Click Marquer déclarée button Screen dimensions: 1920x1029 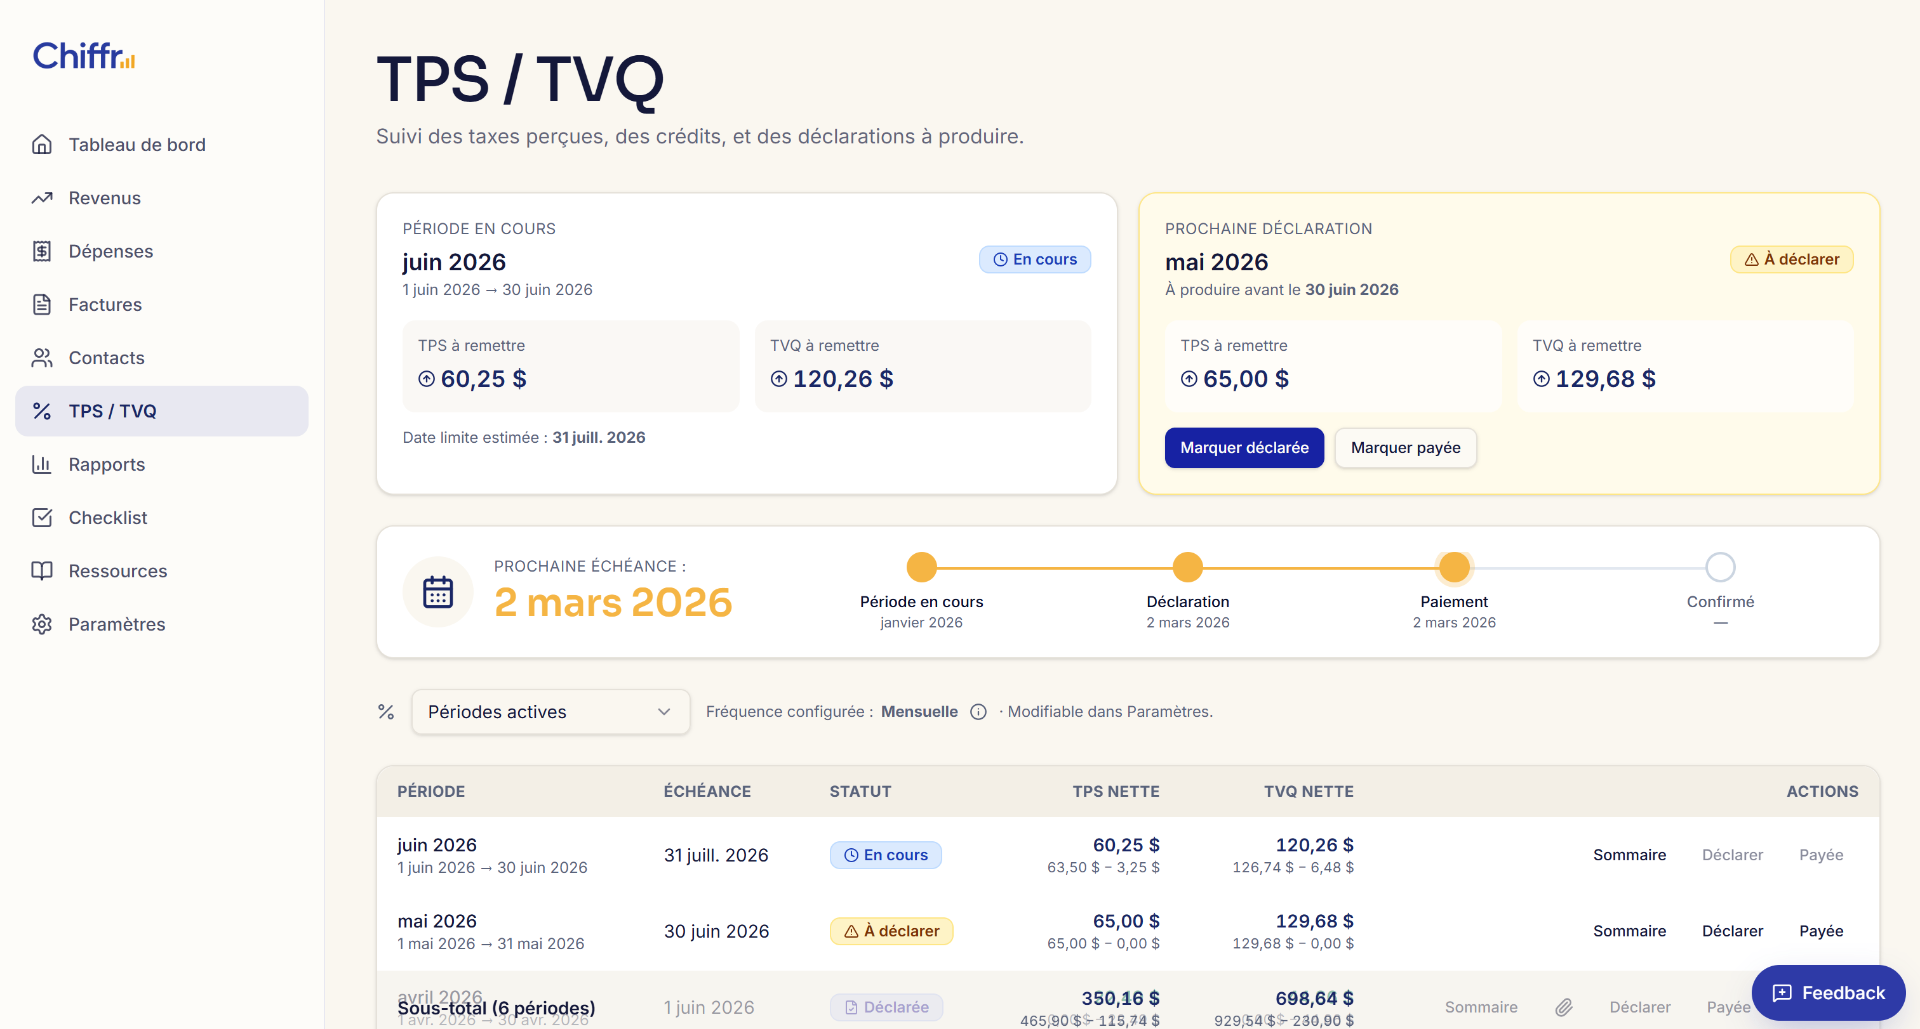pyautogui.click(x=1244, y=448)
